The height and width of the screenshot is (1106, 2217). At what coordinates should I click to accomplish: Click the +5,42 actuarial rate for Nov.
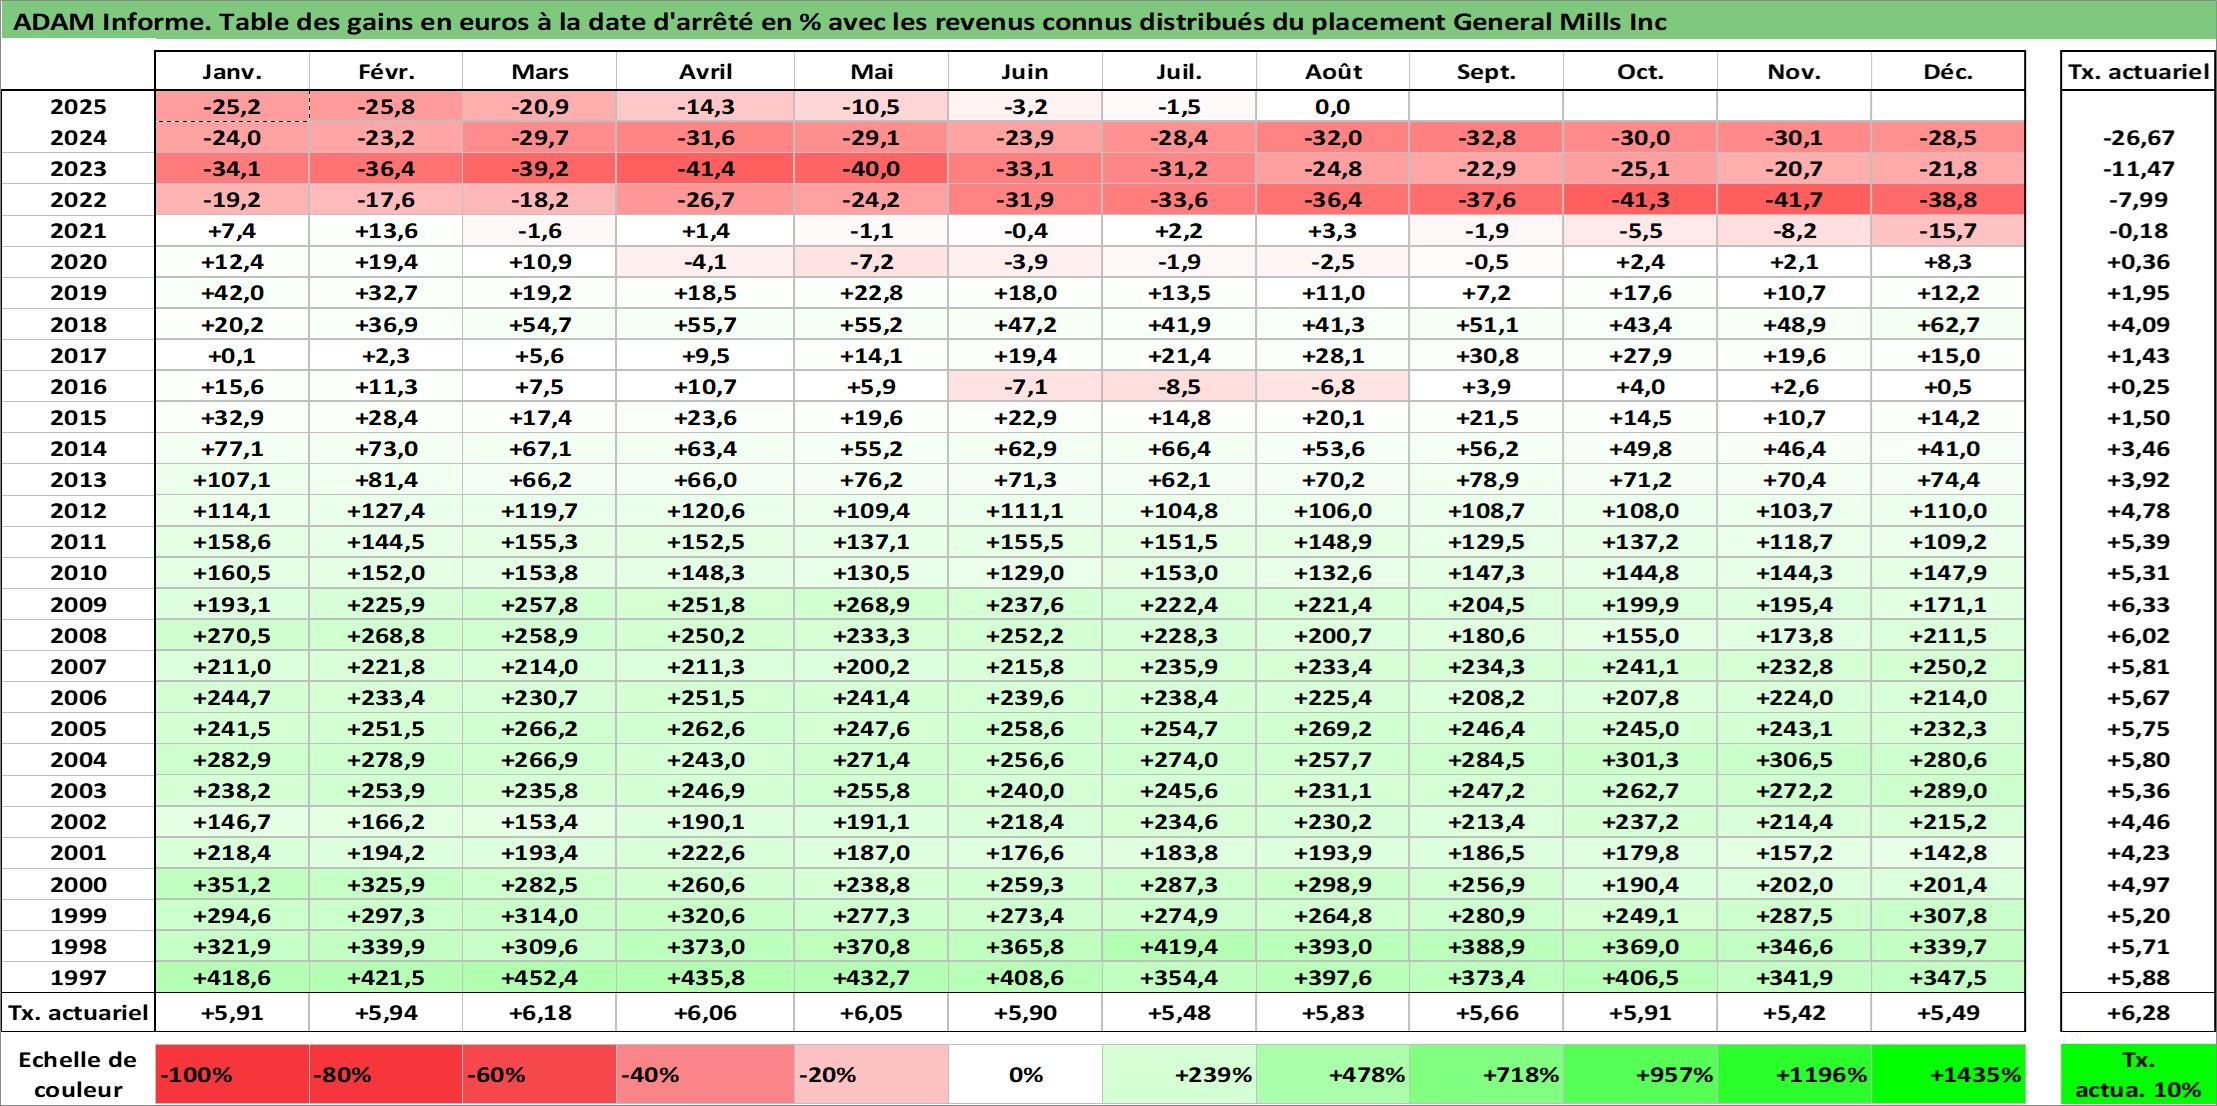coord(1794,1013)
